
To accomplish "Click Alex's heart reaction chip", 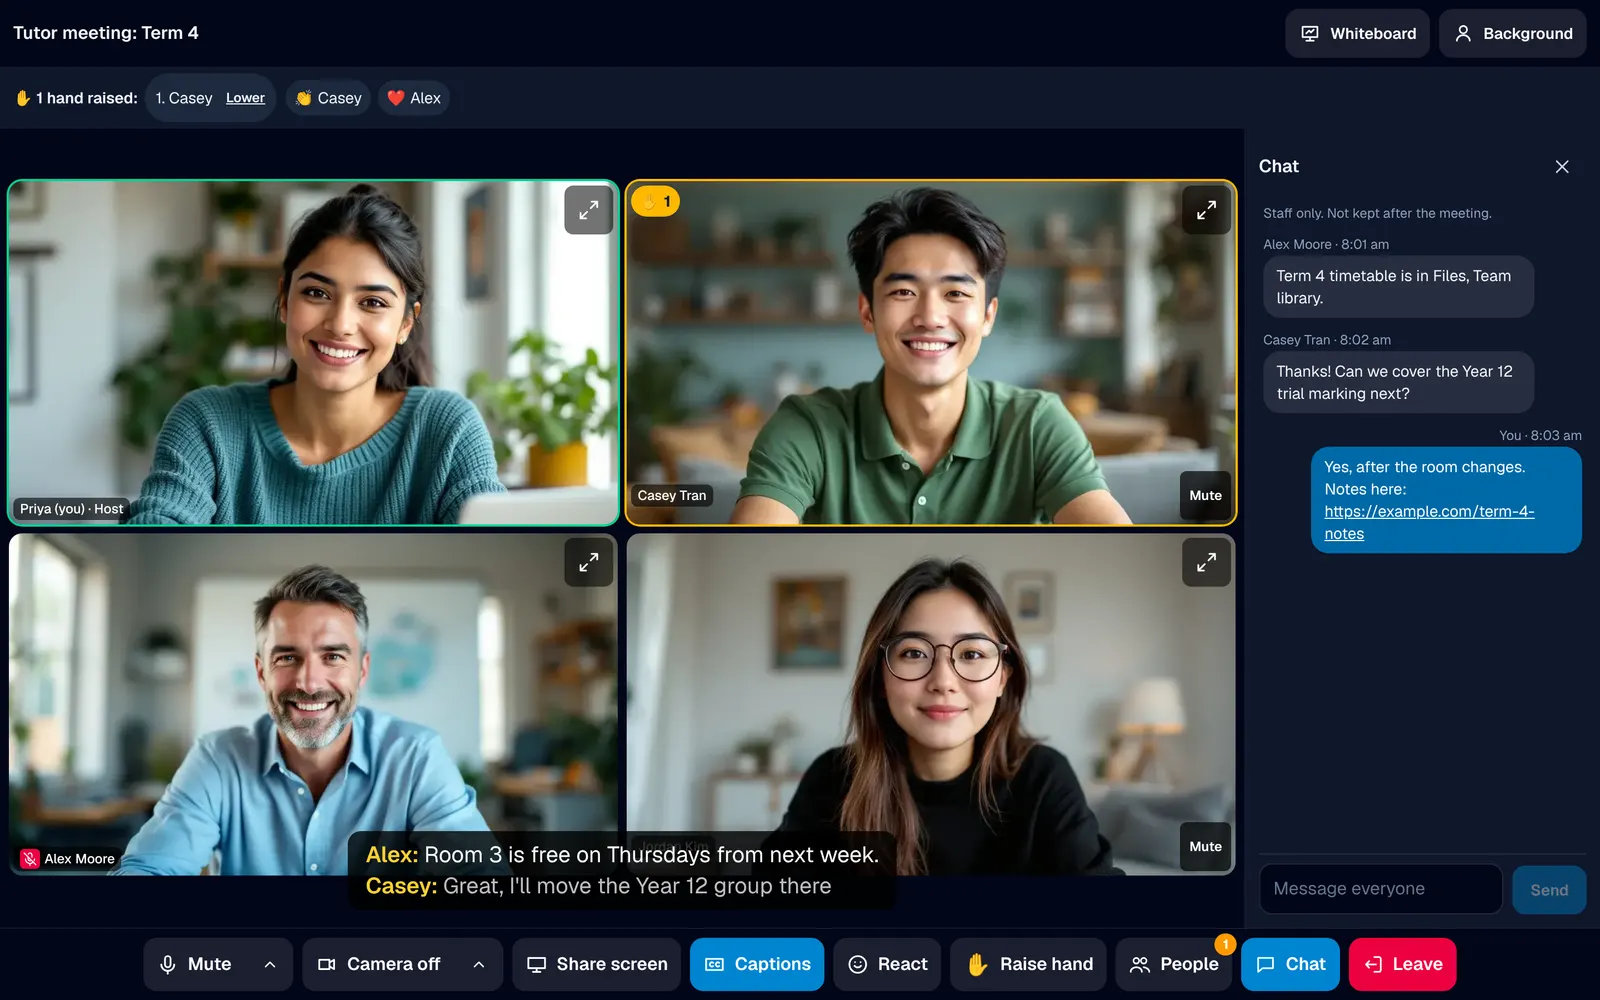I will 414,98.
